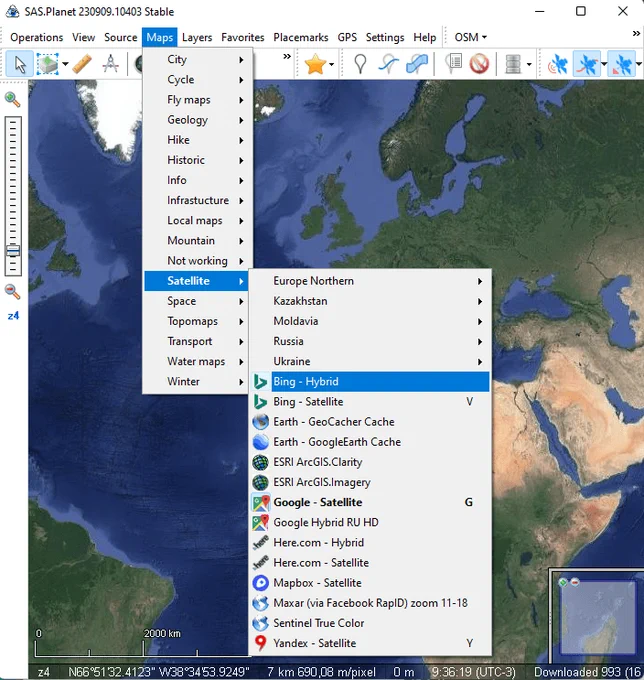Expand the Water maps submenu
This screenshot has height=680, width=644.
coord(197,362)
